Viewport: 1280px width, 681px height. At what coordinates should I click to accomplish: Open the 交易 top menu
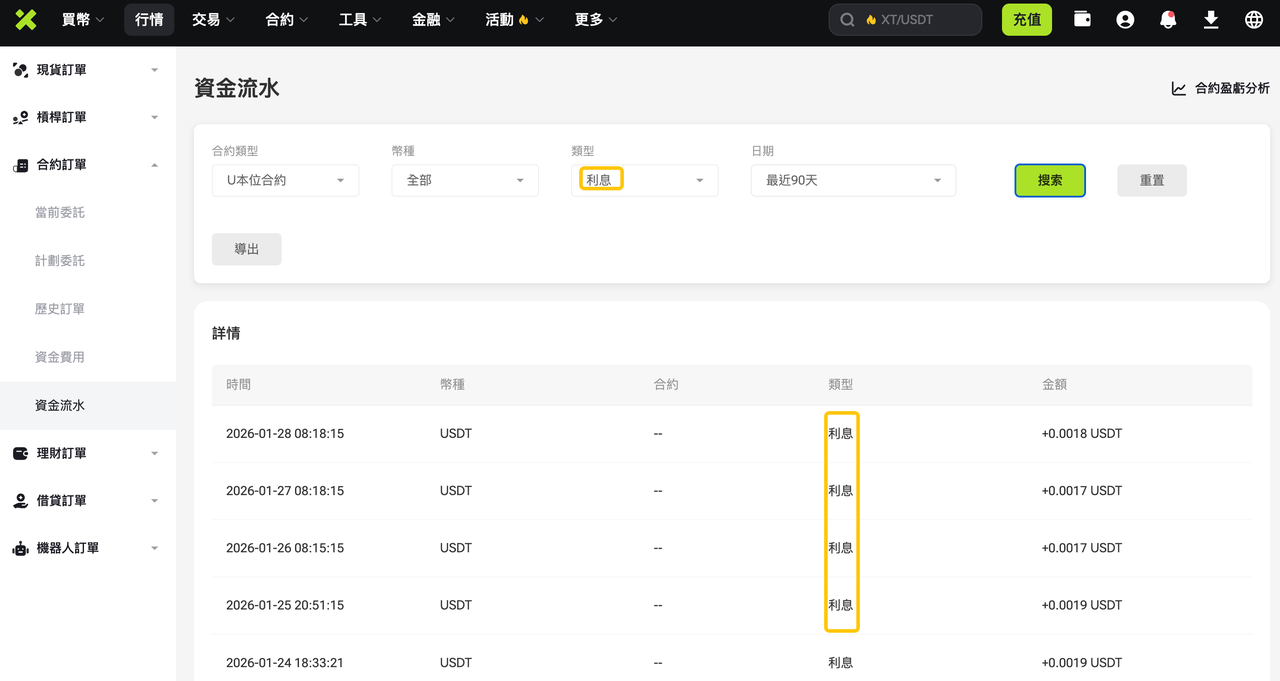point(213,19)
